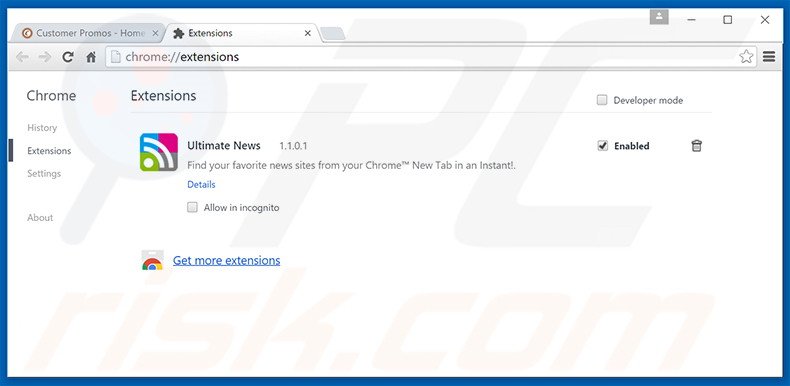790x386 pixels.
Task: Click the page icon in address bar
Action: click(x=116, y=57)
